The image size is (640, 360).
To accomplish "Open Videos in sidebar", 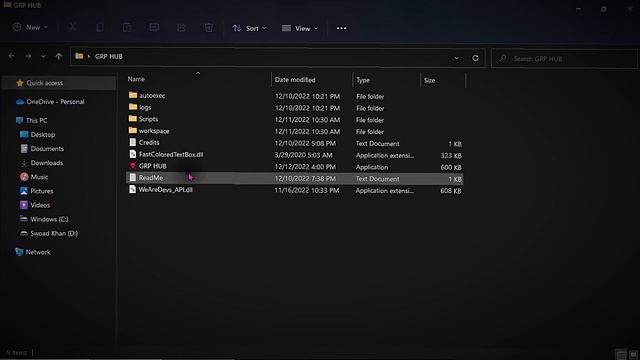I will (40, 205).
